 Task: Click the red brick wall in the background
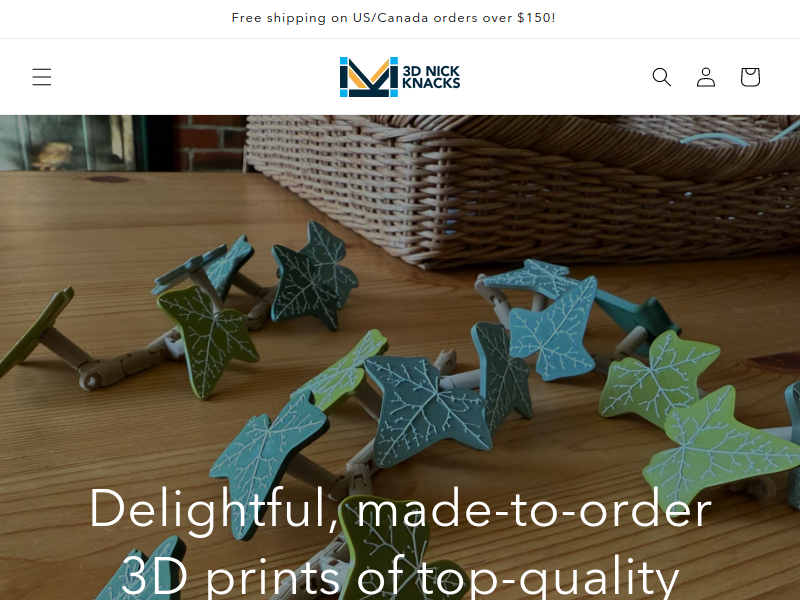click(210, 143)
